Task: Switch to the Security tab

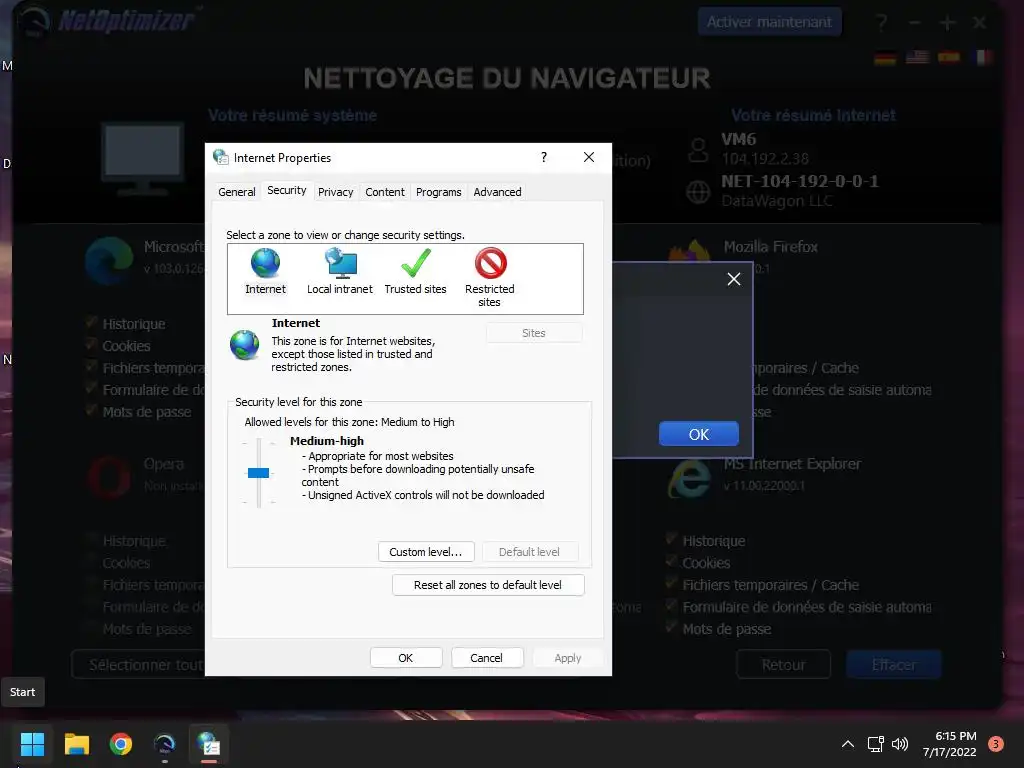Action: 287,190
